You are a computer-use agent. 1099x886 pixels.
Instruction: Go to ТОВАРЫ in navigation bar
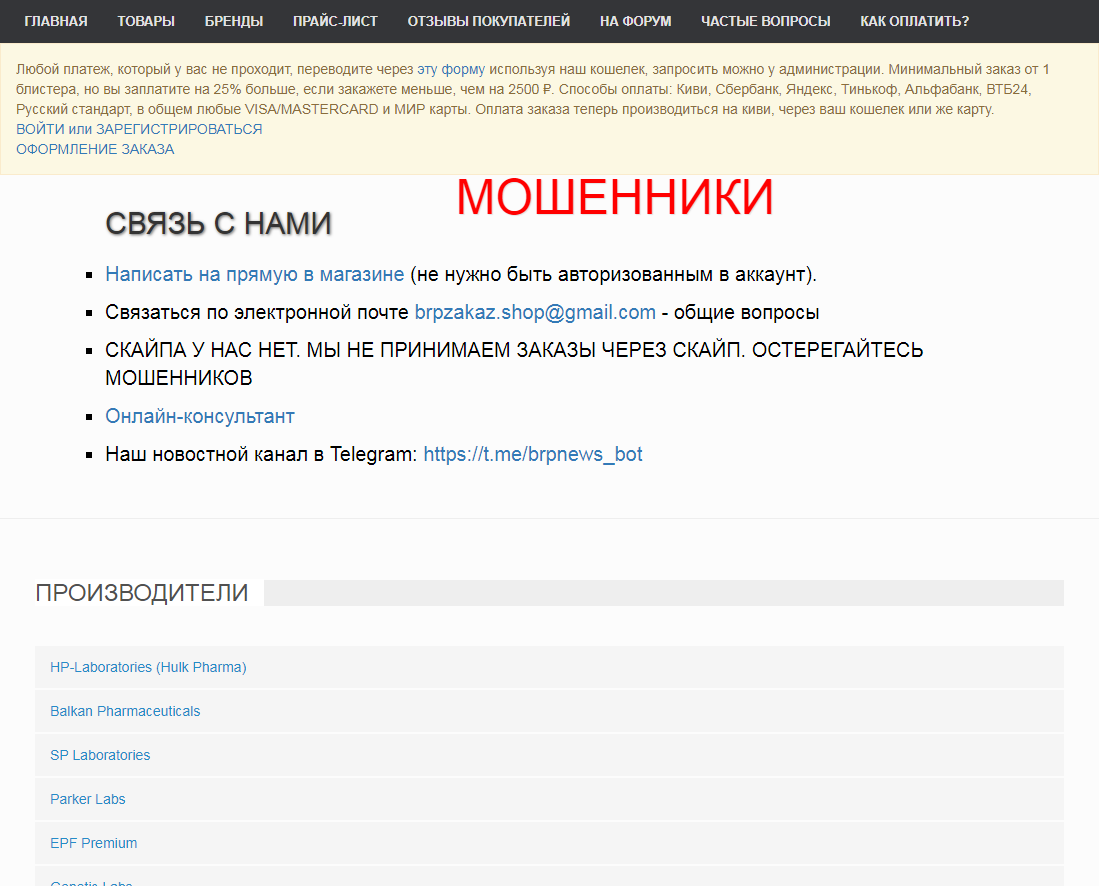146,21
